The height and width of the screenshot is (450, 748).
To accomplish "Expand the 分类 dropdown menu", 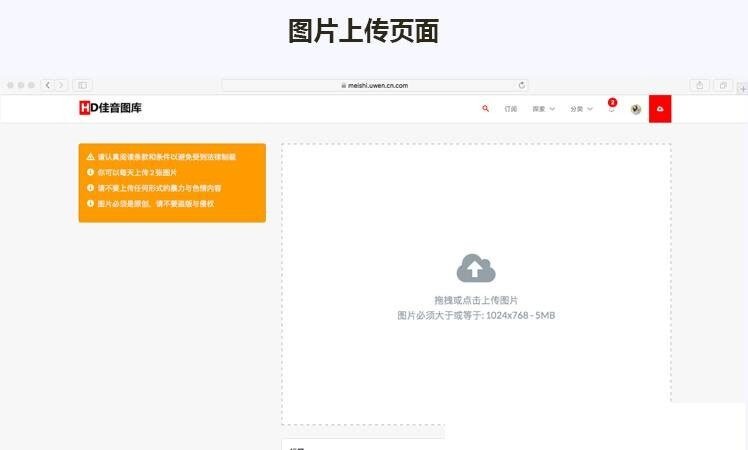I will click(581, 109).
